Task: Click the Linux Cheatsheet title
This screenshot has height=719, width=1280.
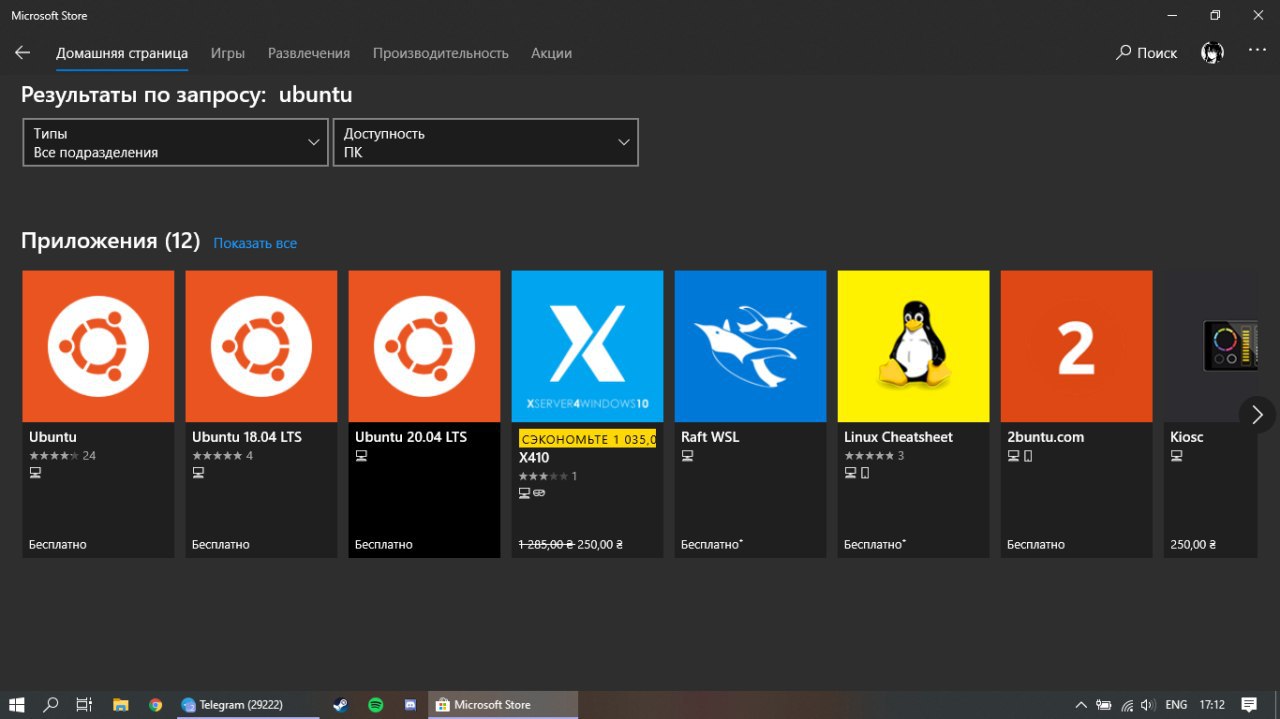Action: point(898,437)
